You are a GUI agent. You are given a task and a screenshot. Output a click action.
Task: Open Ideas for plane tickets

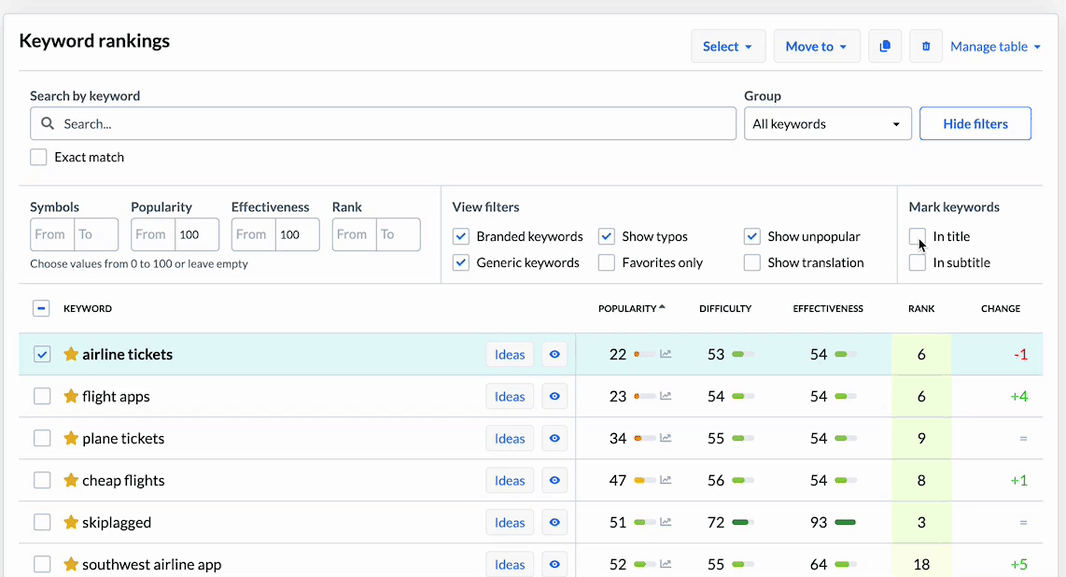point(510,438)
